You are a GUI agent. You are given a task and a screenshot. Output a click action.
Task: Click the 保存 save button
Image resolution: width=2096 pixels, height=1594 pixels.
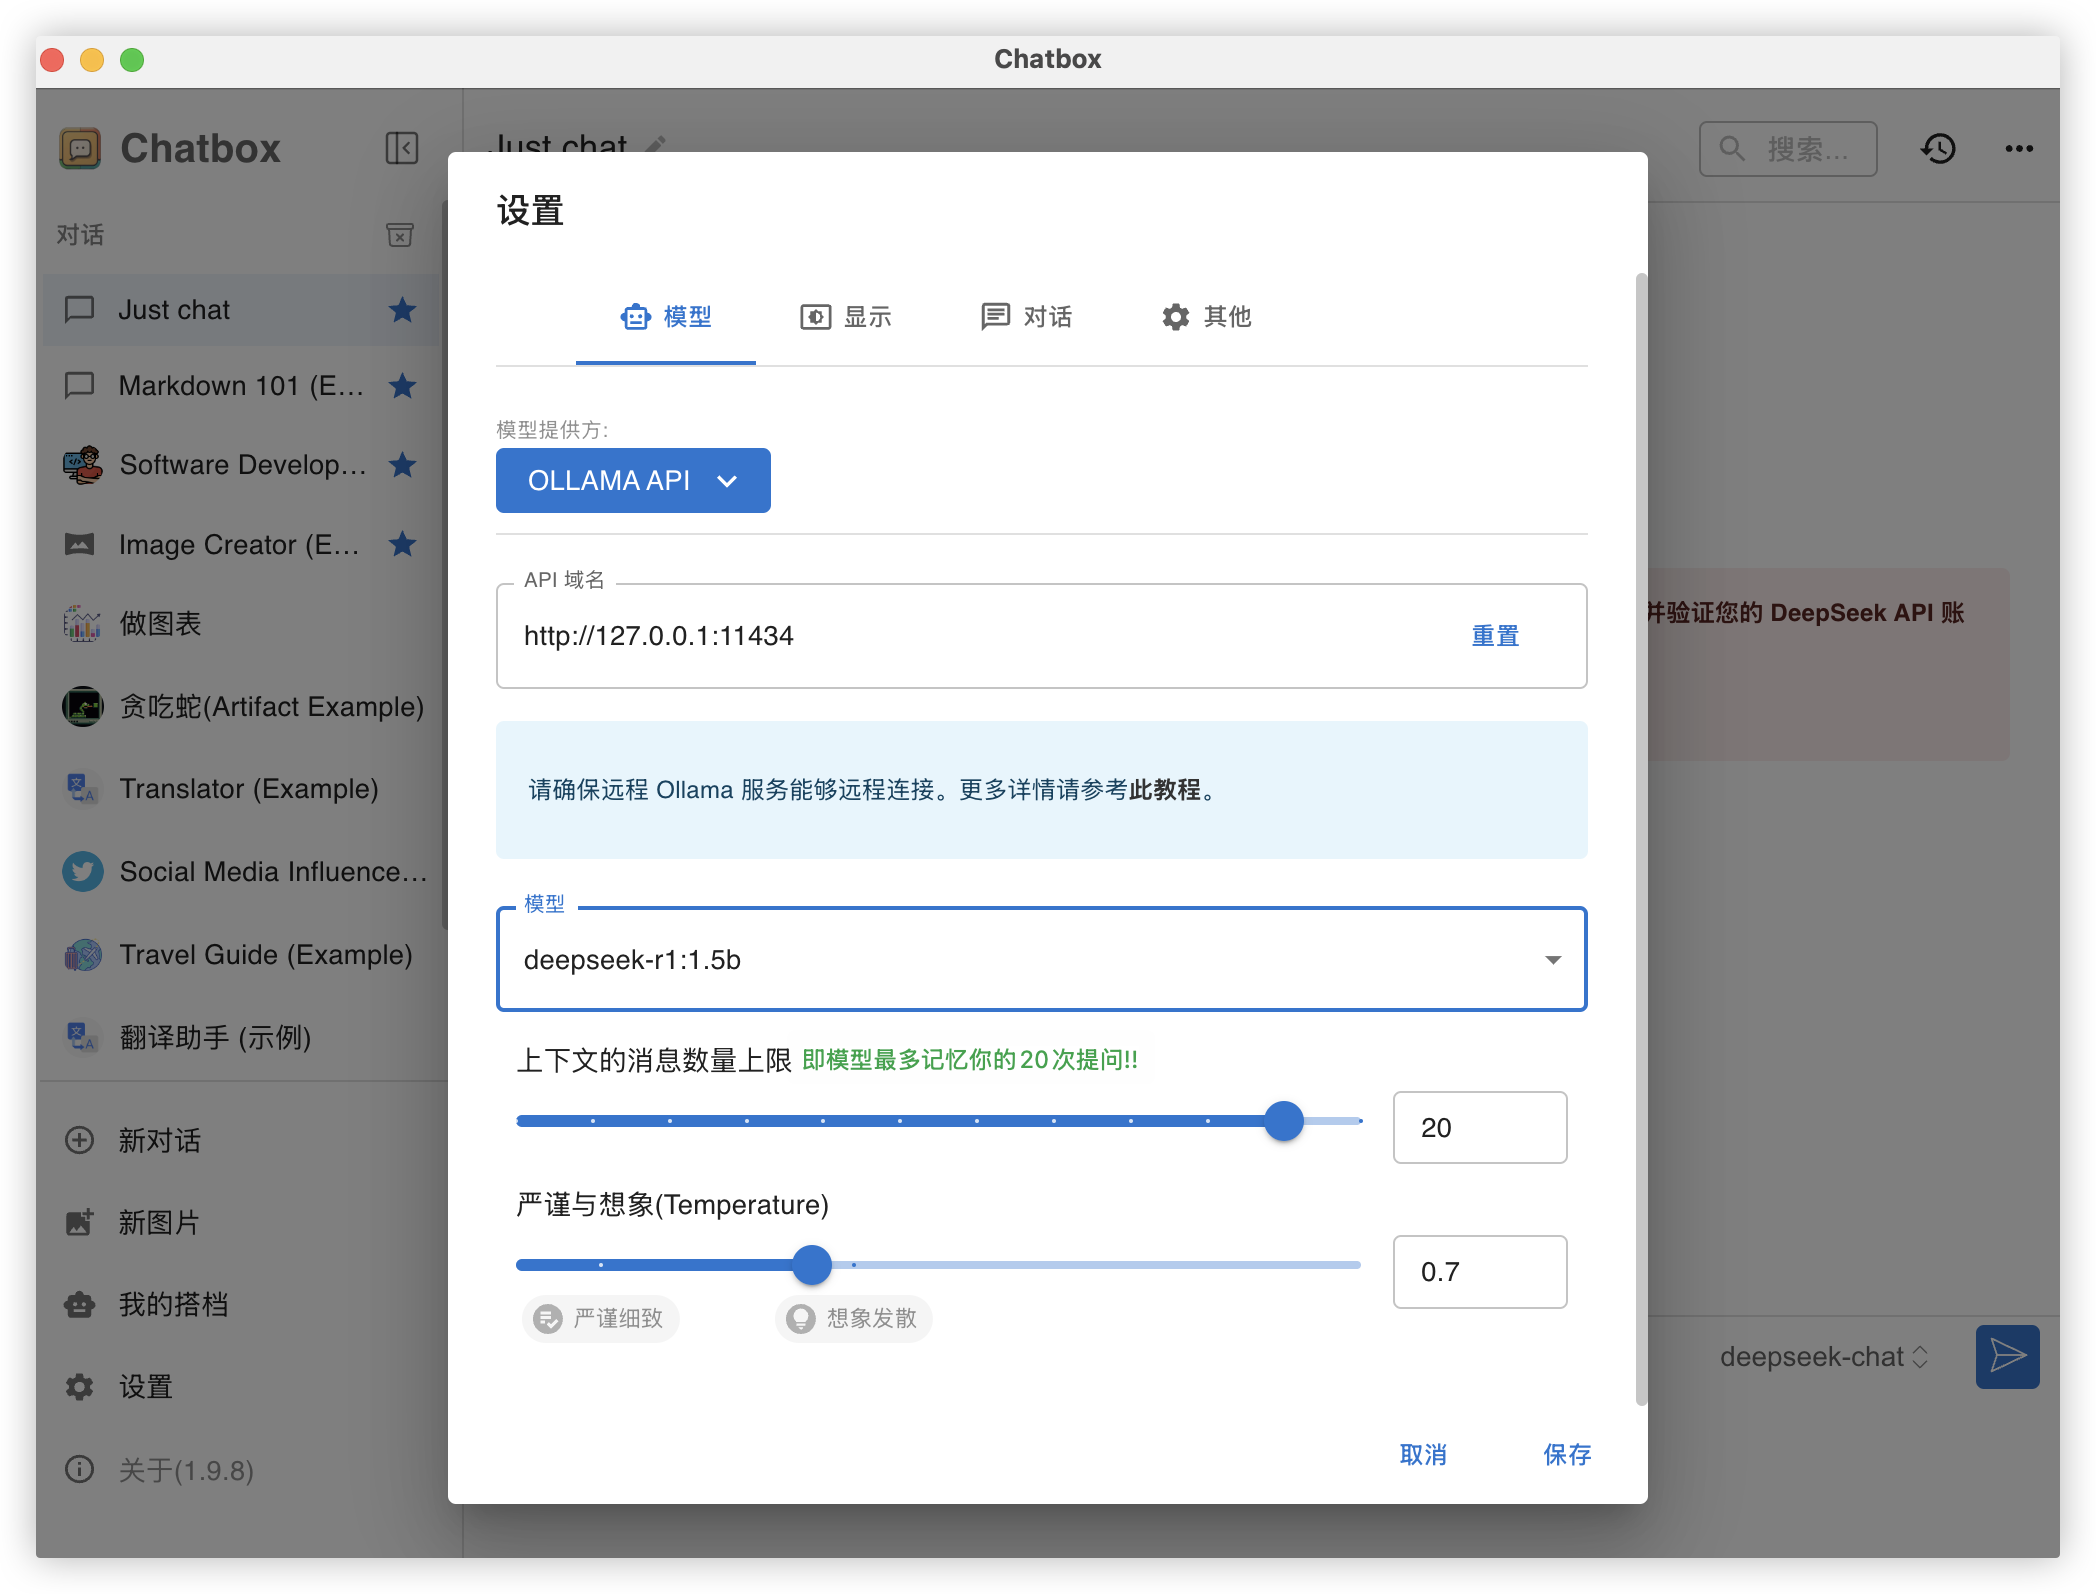tap(1566, 1454)
